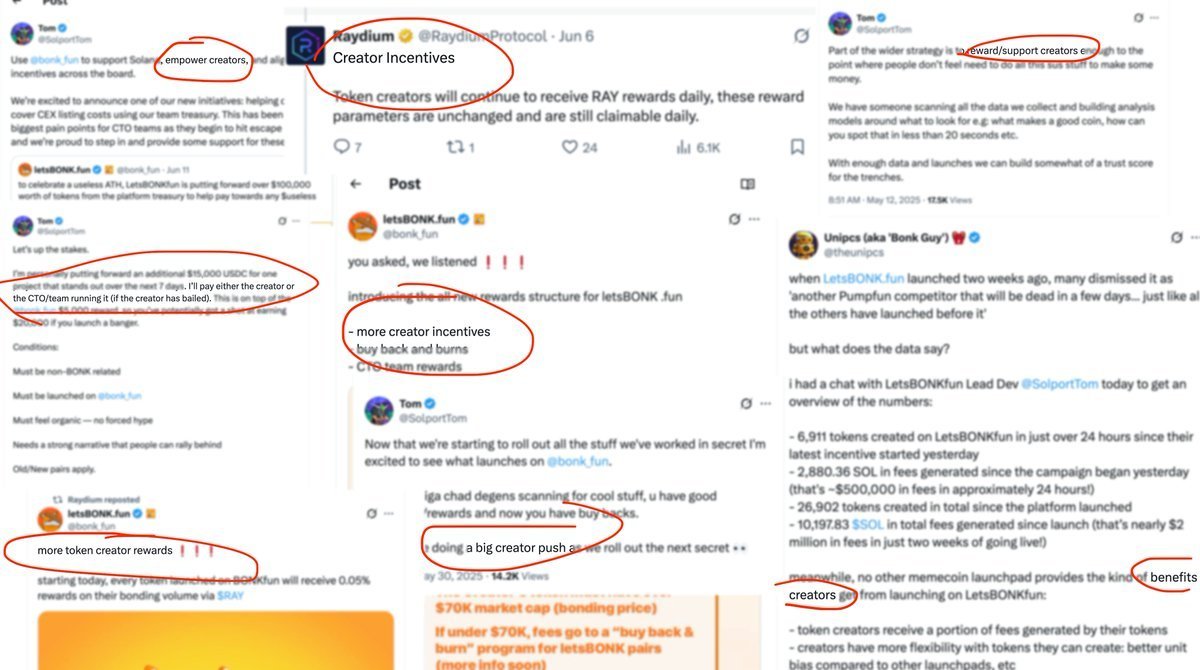Open the letsBONK.fun avatar in the central post
Image resolution: width=1200 pixels, height=670 pixels.
[x=362, y=226]
